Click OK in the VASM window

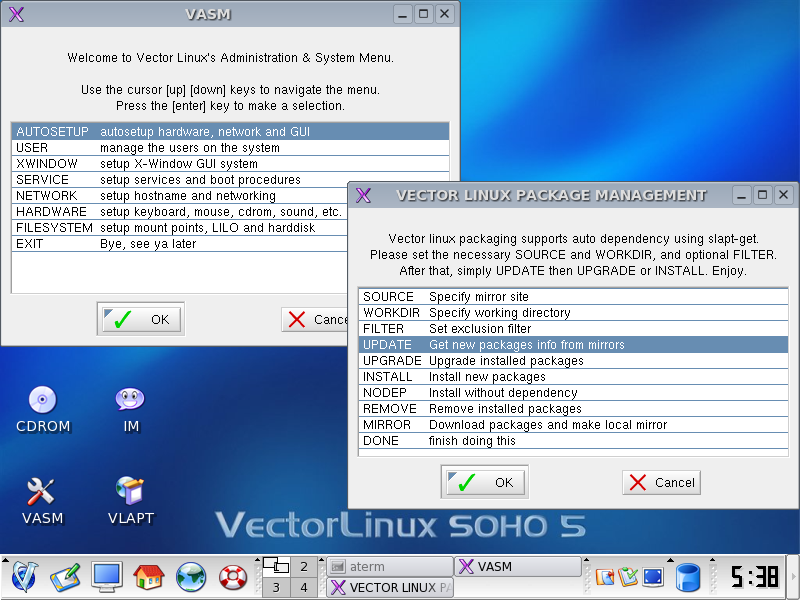[141, 319]
